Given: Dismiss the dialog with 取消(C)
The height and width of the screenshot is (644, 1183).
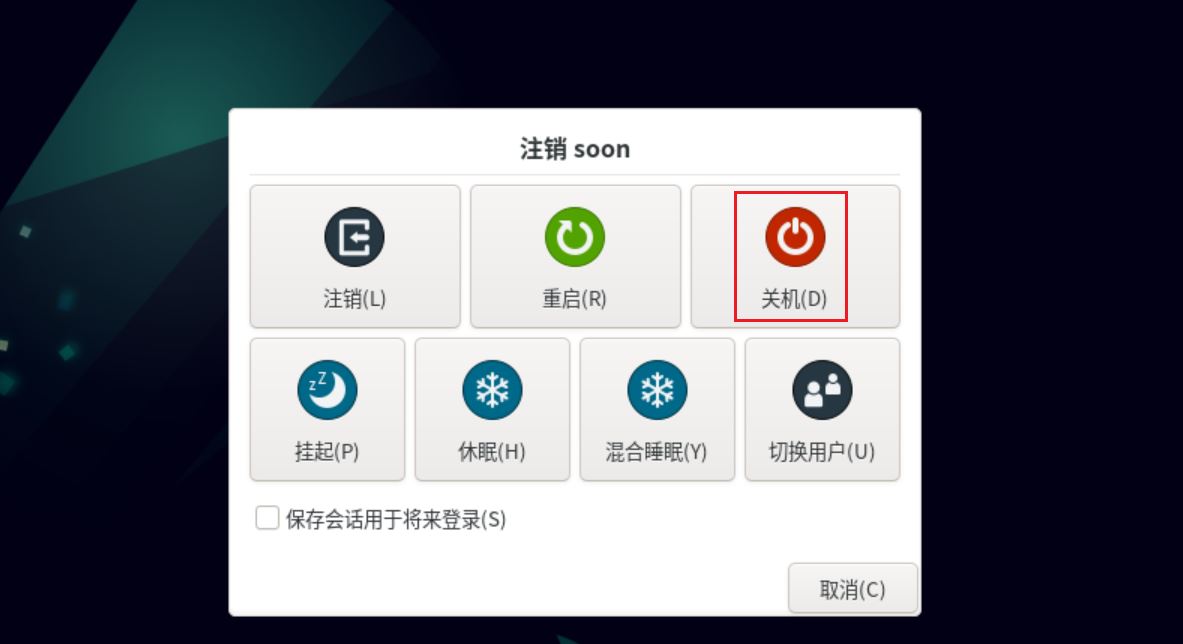Looking at the screenshot, I should (853, 588).
